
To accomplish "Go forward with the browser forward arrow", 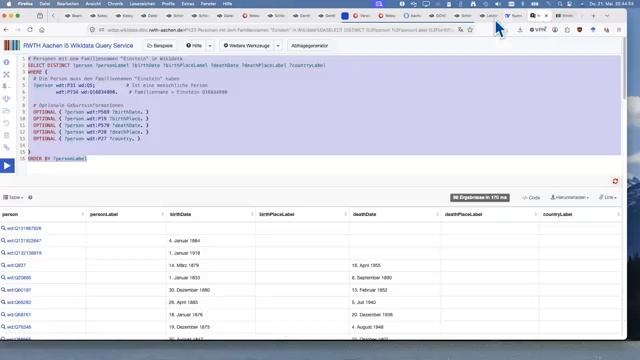I will 18,30.
